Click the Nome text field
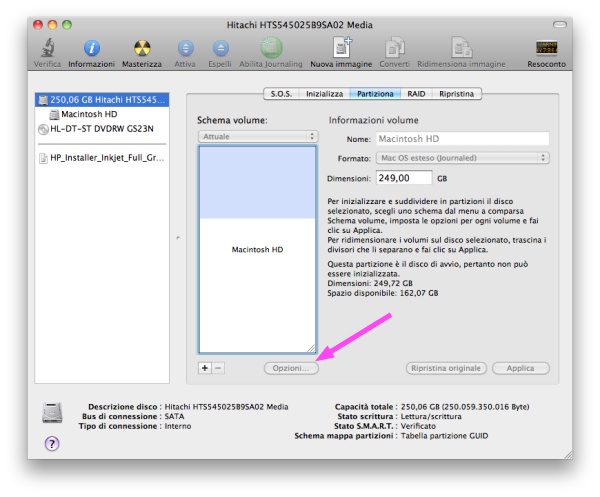 (x=463, y=139)
